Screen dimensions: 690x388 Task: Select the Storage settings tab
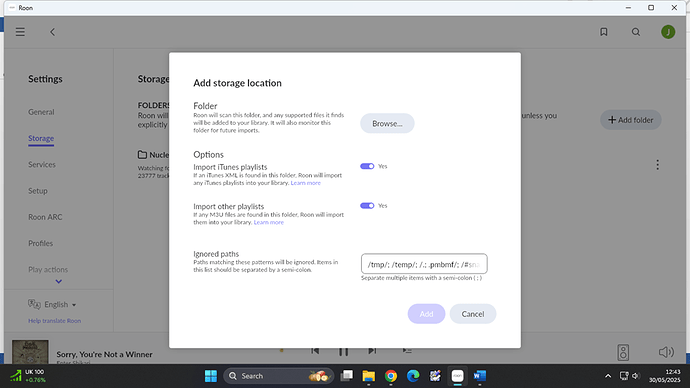point(41,138)
